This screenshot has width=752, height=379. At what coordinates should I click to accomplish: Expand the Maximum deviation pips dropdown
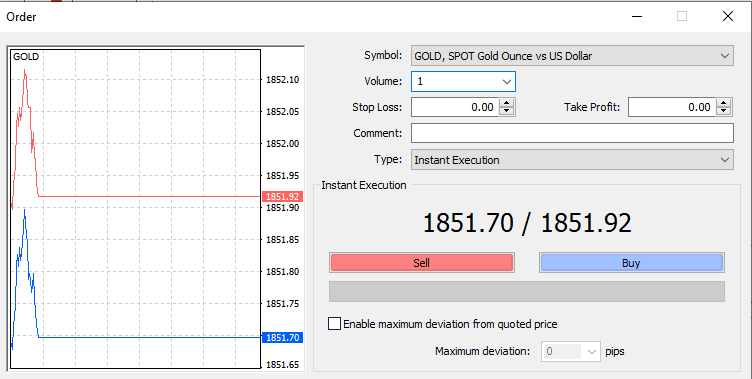tap(592, 352)
